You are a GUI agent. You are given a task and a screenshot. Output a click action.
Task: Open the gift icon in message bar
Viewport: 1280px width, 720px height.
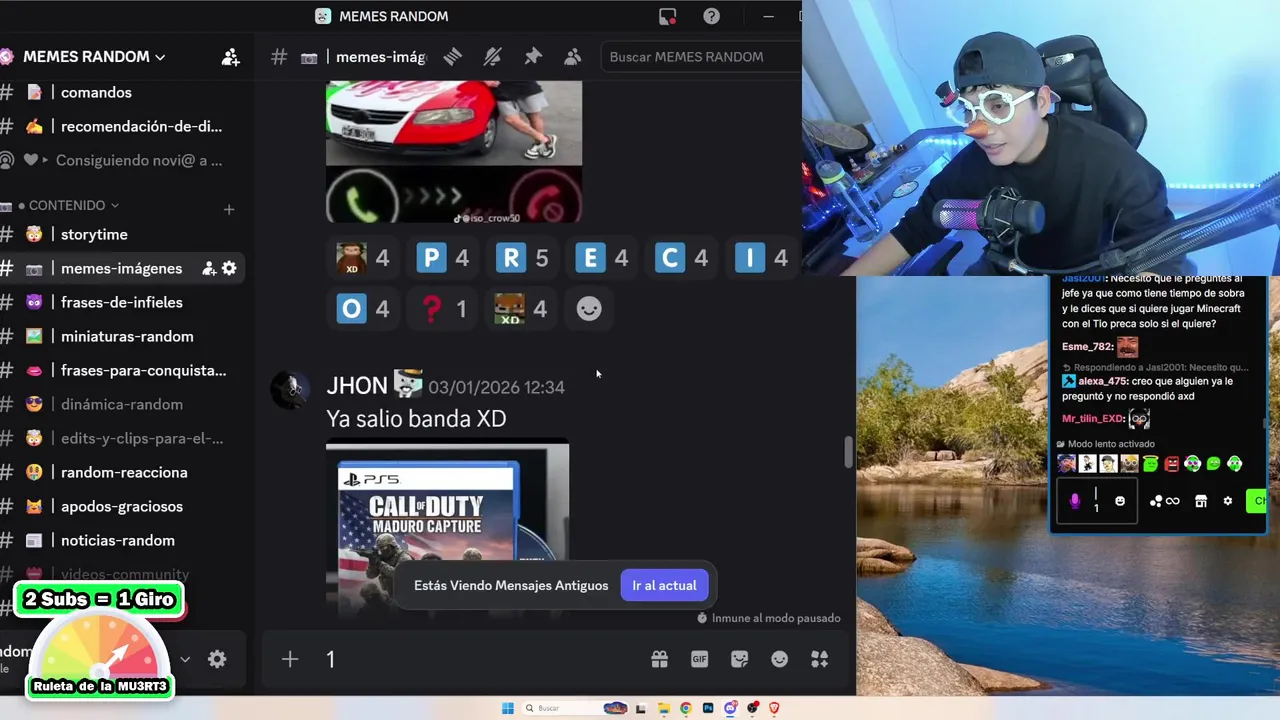tap(659, 659)
